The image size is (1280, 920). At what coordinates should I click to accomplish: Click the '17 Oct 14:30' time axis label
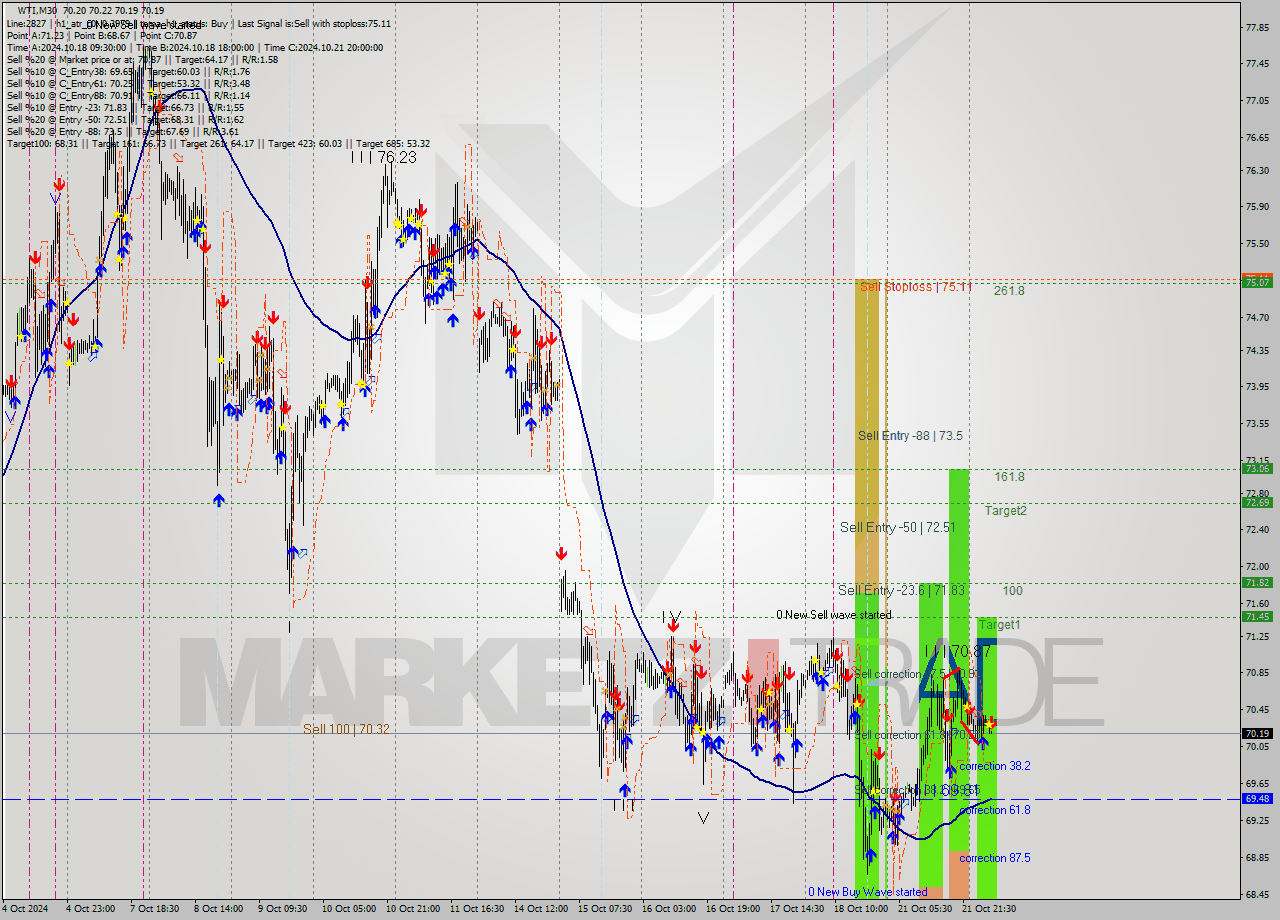click(796, 909)
